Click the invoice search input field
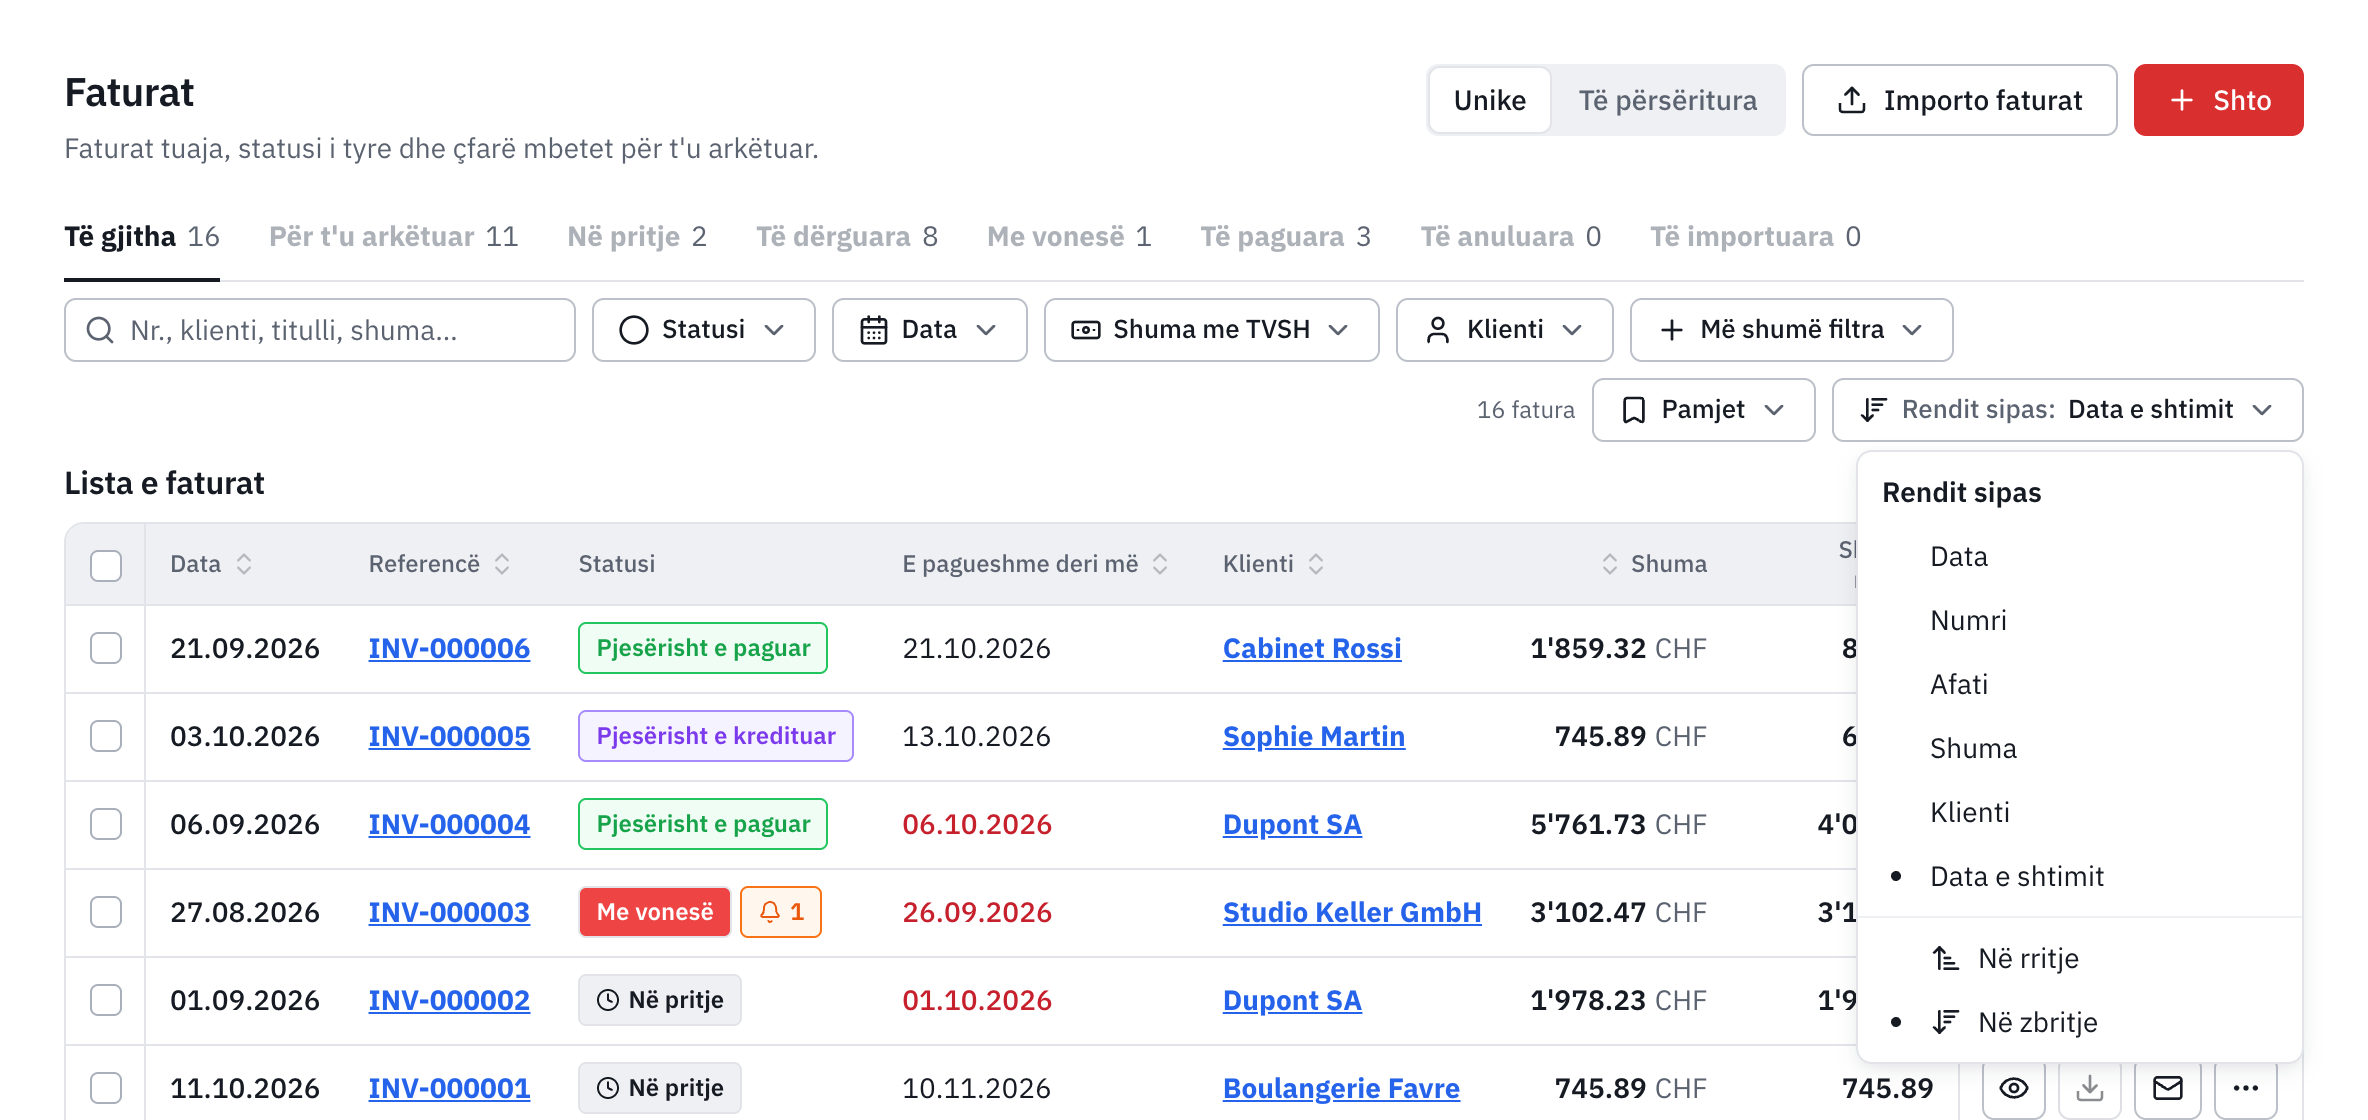The width and height of the screenshot is (2368, 1120). point(320,330)
